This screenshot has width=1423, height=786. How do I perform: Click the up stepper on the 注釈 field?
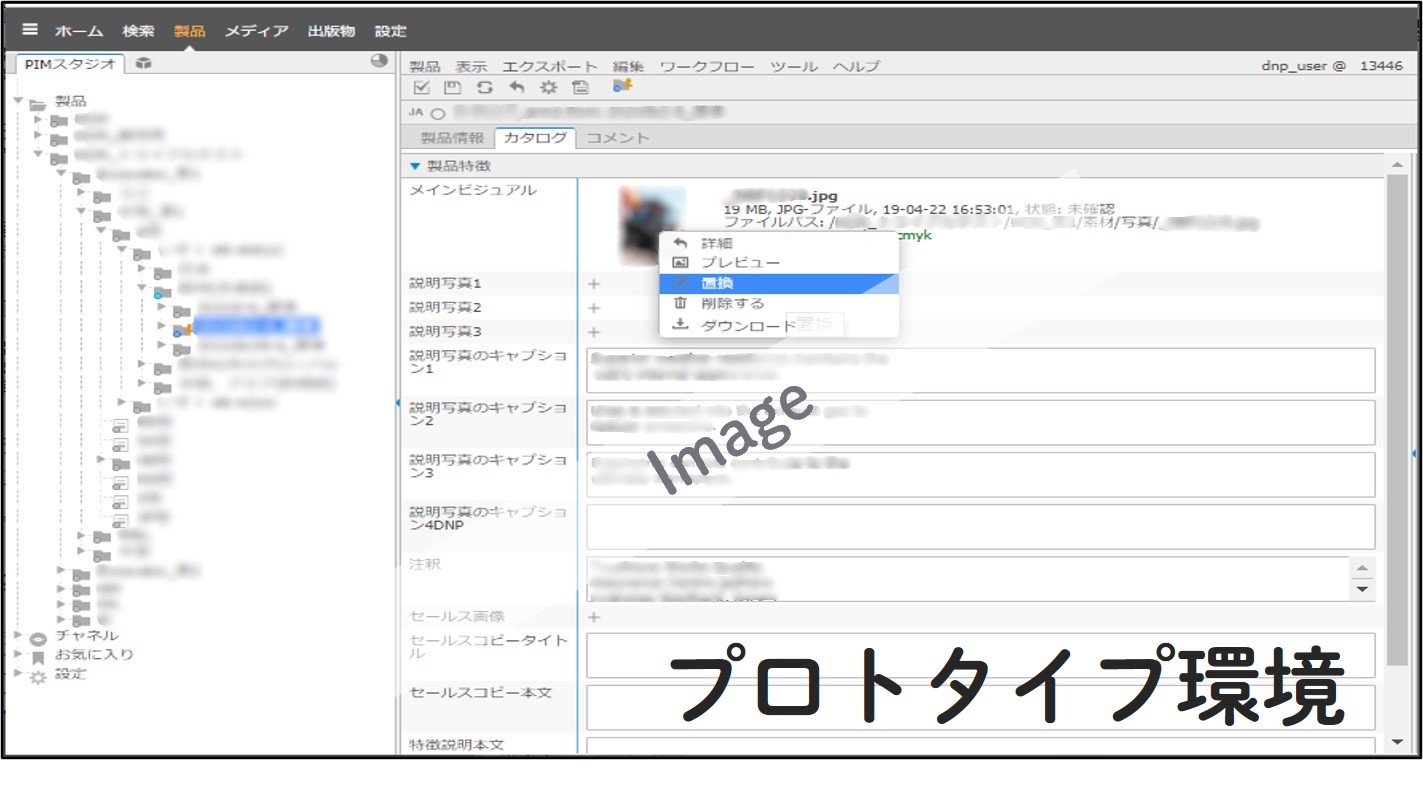point(1364,568)
